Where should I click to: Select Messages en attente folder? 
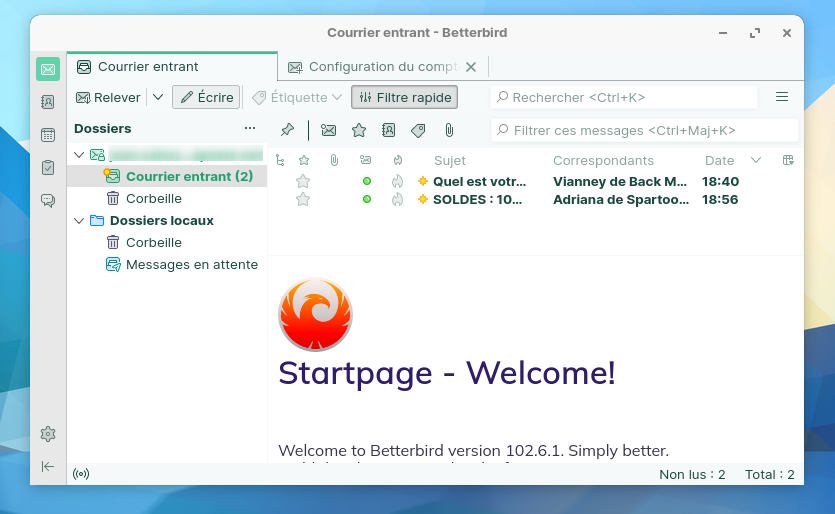click(191, 265)
